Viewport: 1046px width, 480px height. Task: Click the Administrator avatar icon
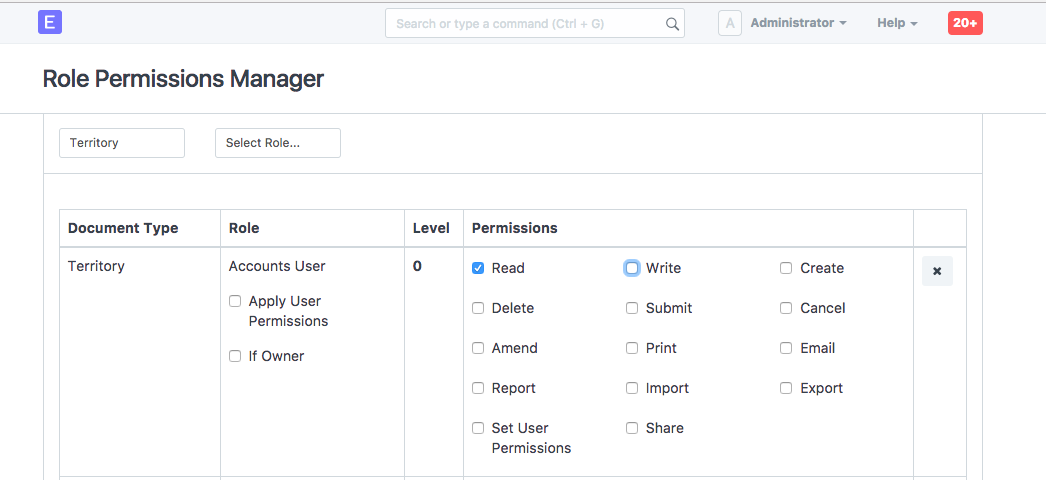pyautogui.click(x=729, y=23)
